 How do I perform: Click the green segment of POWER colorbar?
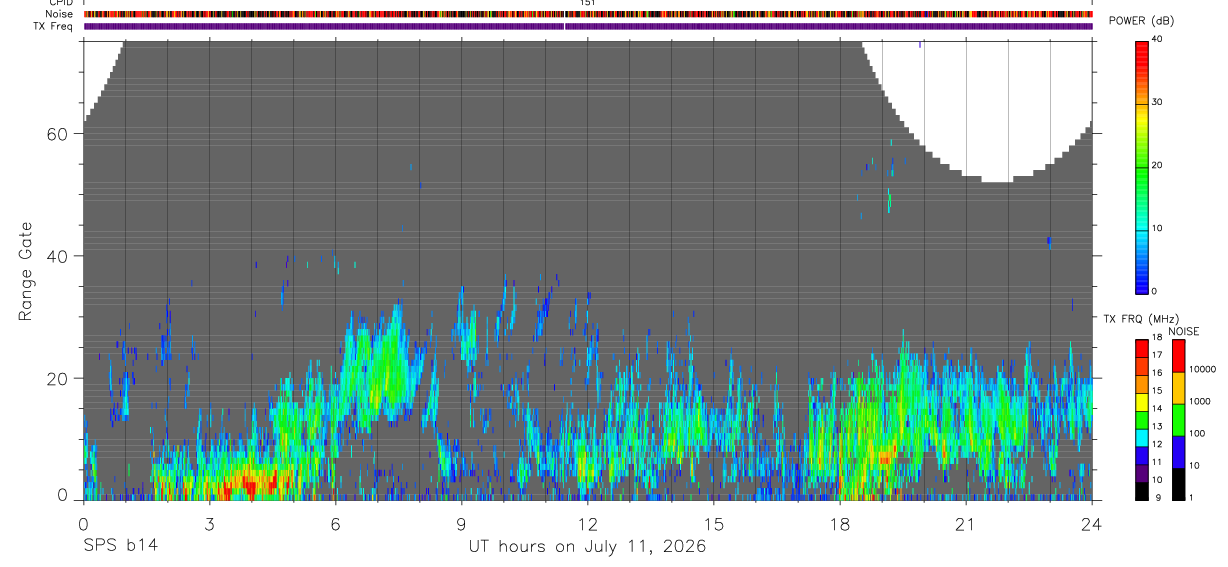1142,165
